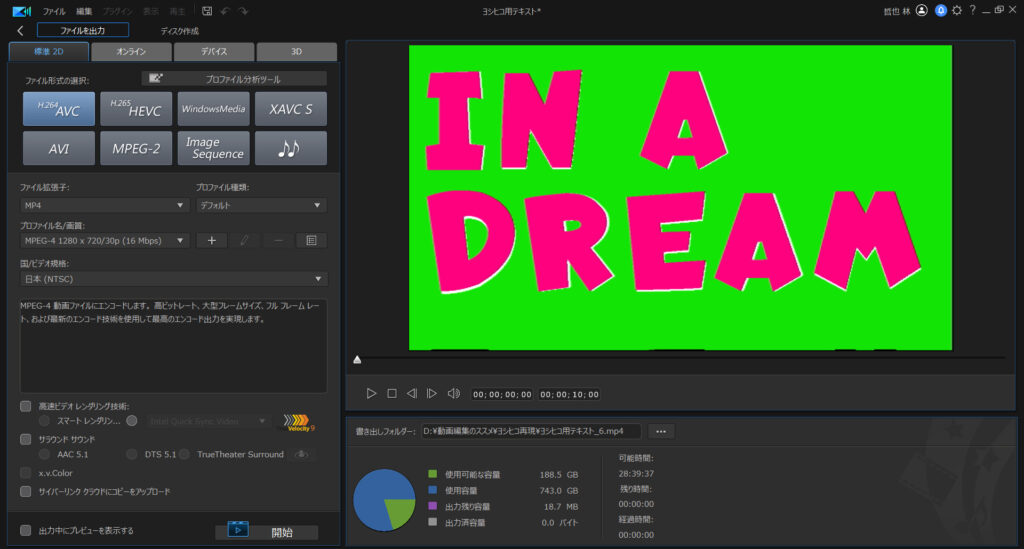Start output with the 開始 button
Image resolution: width=1024 pixels, height=549 pixels.
(267, 532)
